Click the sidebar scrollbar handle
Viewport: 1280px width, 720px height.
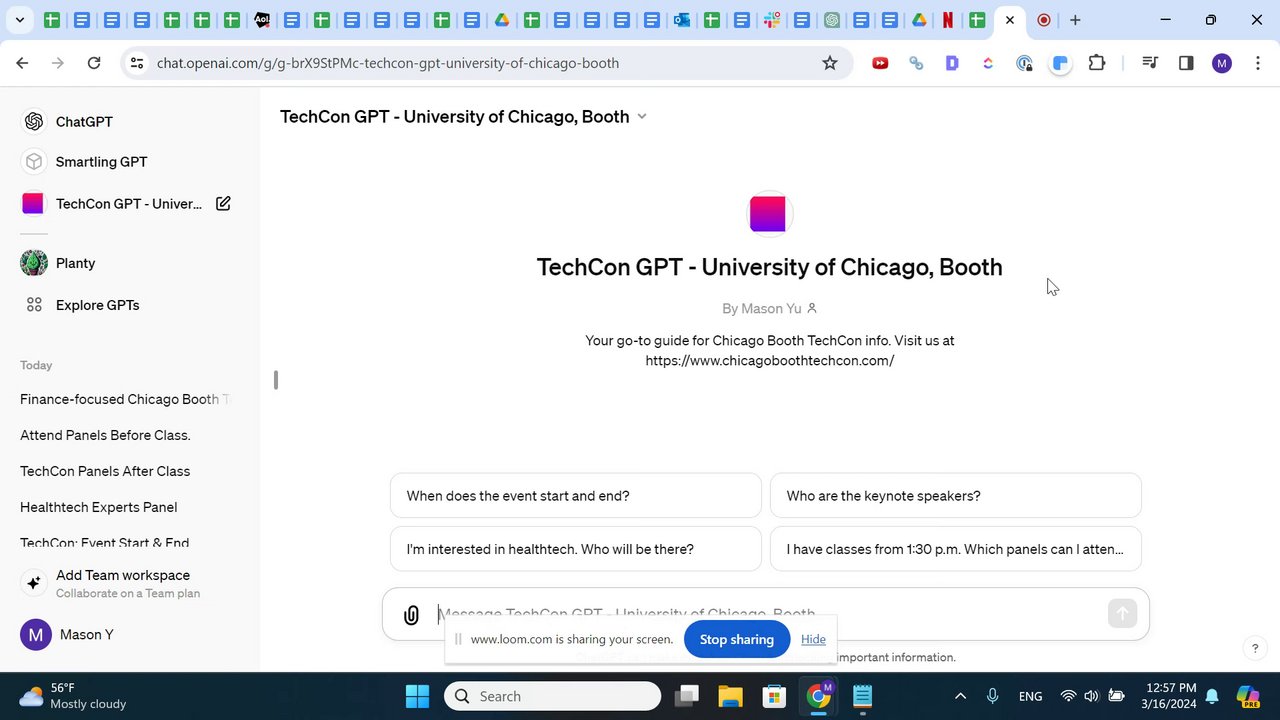[276, 380]
